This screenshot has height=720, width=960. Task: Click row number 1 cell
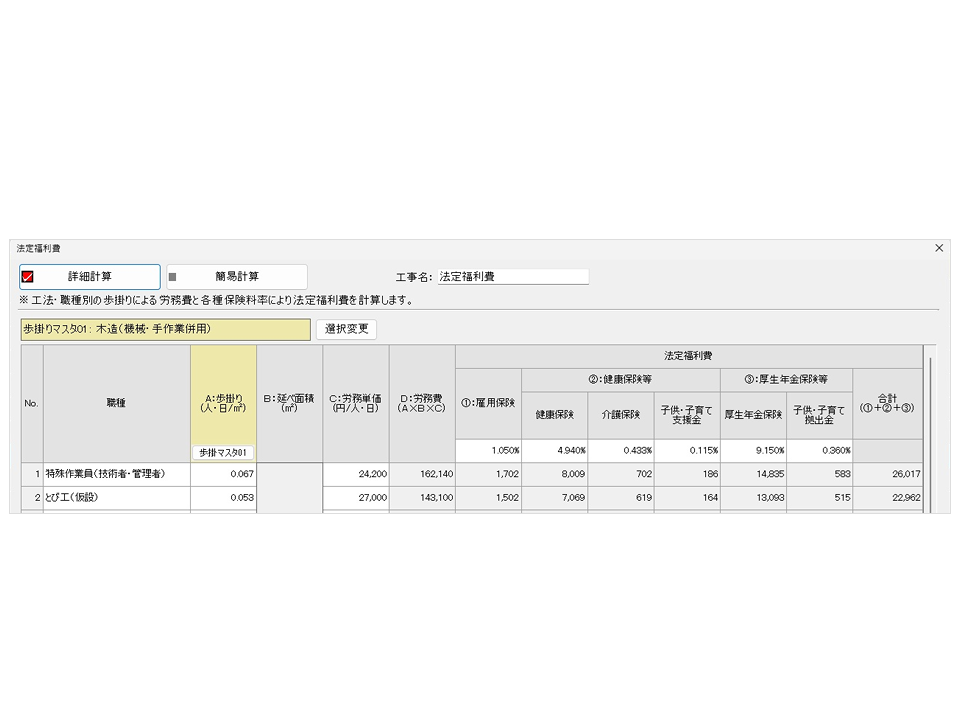(32, 474)
